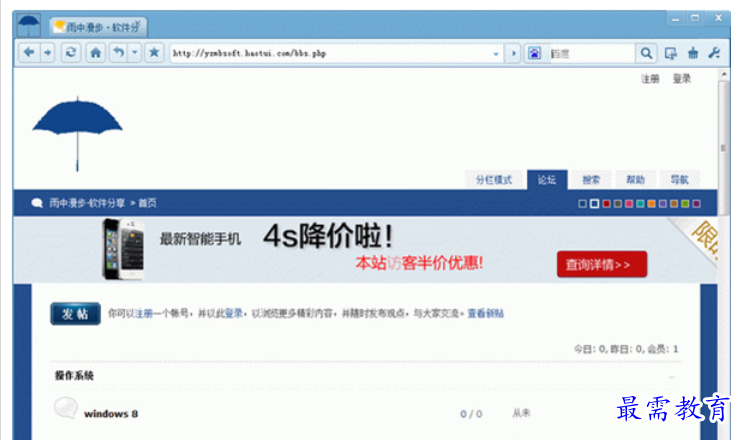Click the forward arrow button
This screenshot has width=738, height=440.
click(46, 53)
